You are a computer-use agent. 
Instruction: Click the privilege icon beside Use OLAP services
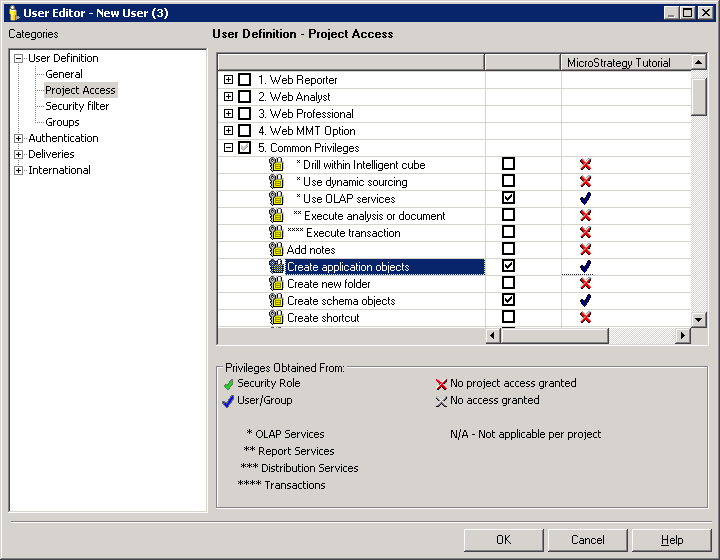coord(276,199)
